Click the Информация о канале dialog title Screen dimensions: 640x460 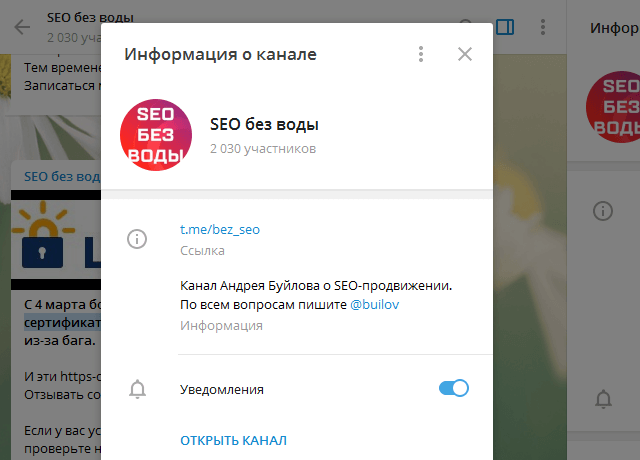[x=220, y=54]
